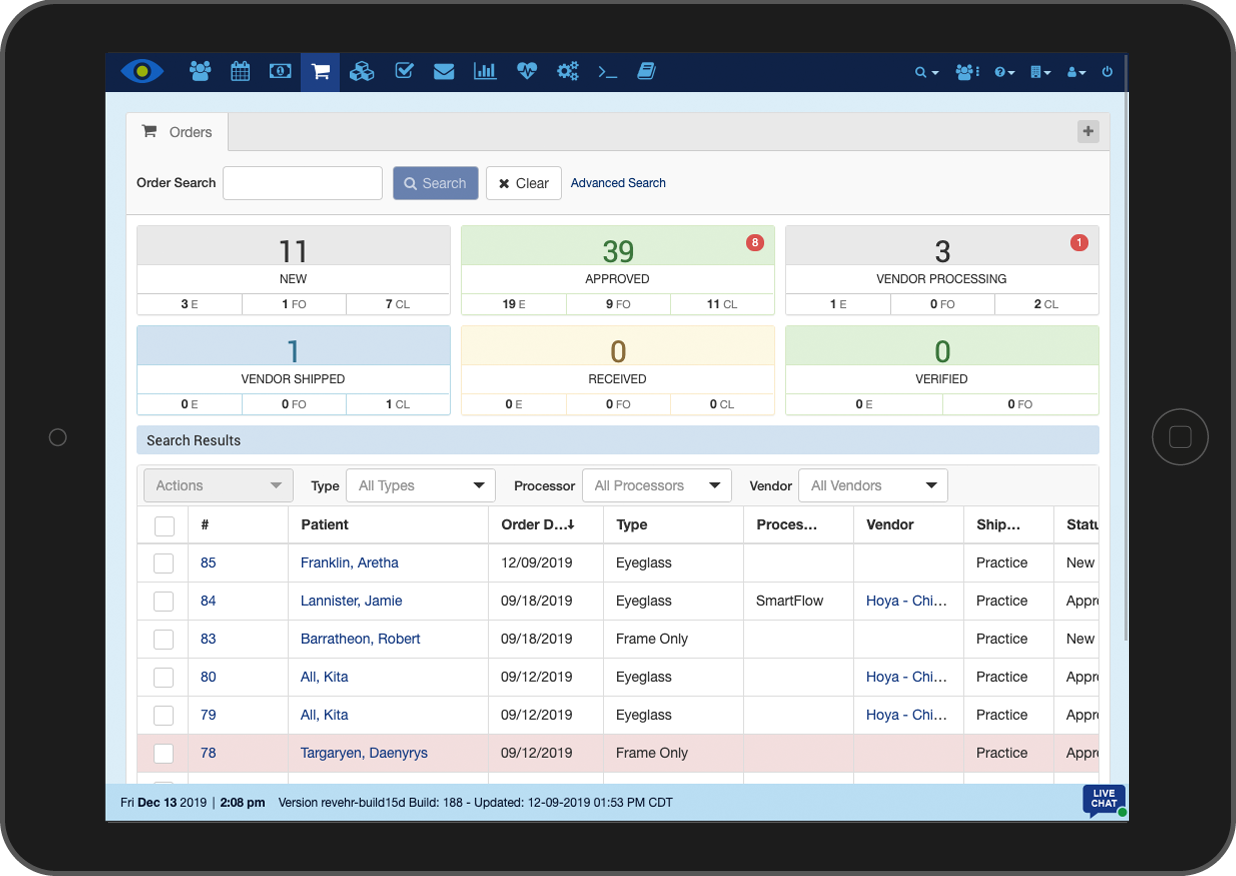Switch to the Orders tab

click(x=177, y=131)
